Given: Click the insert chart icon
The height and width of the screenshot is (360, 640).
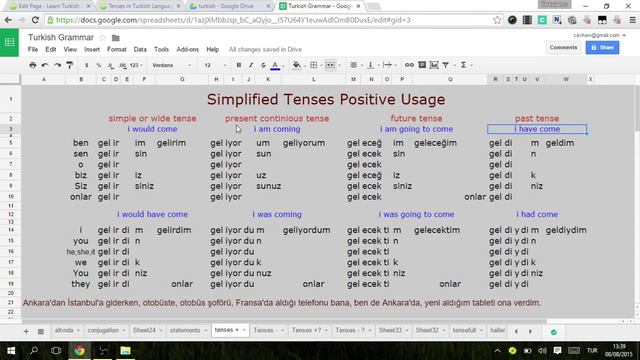Looking at the screenshot, I should tap(434, 65).
